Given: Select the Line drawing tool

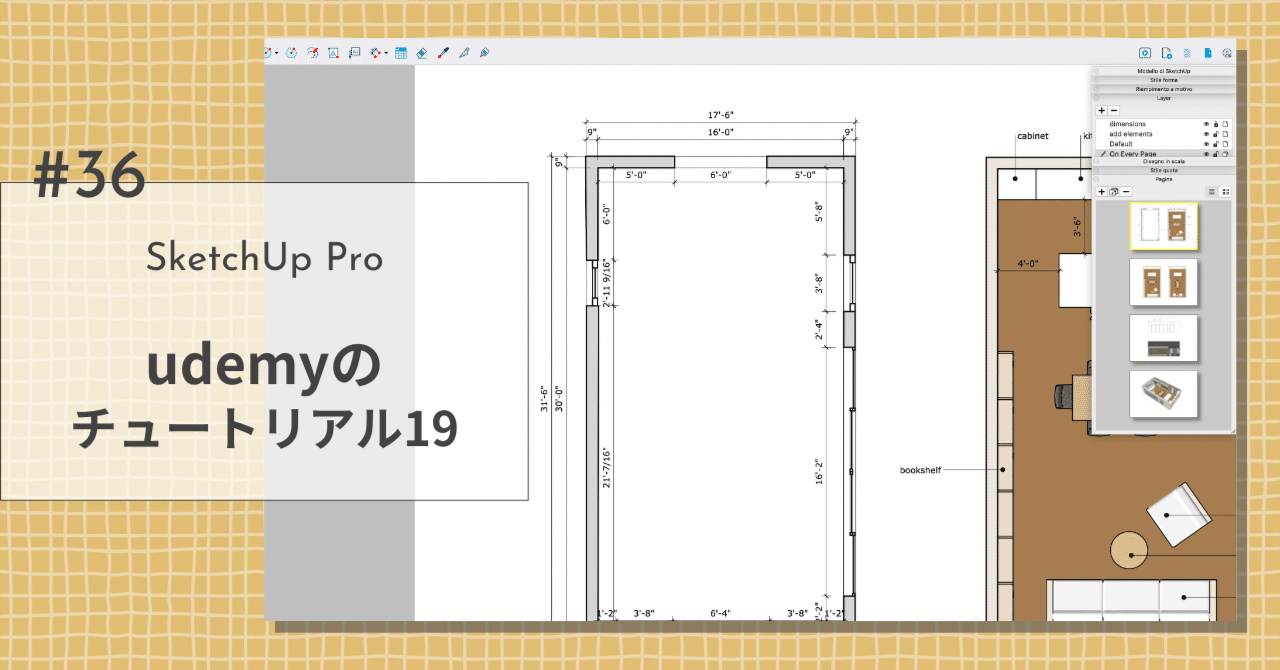Looking at the screenshot, I should point(267,52).
